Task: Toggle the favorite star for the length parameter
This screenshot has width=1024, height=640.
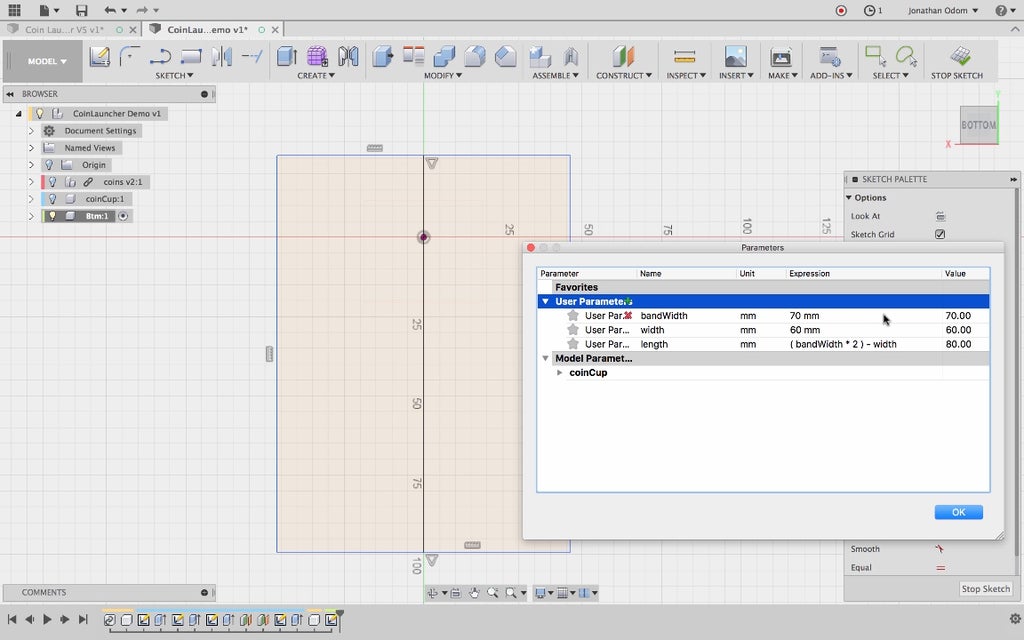Action: [573, 344]
